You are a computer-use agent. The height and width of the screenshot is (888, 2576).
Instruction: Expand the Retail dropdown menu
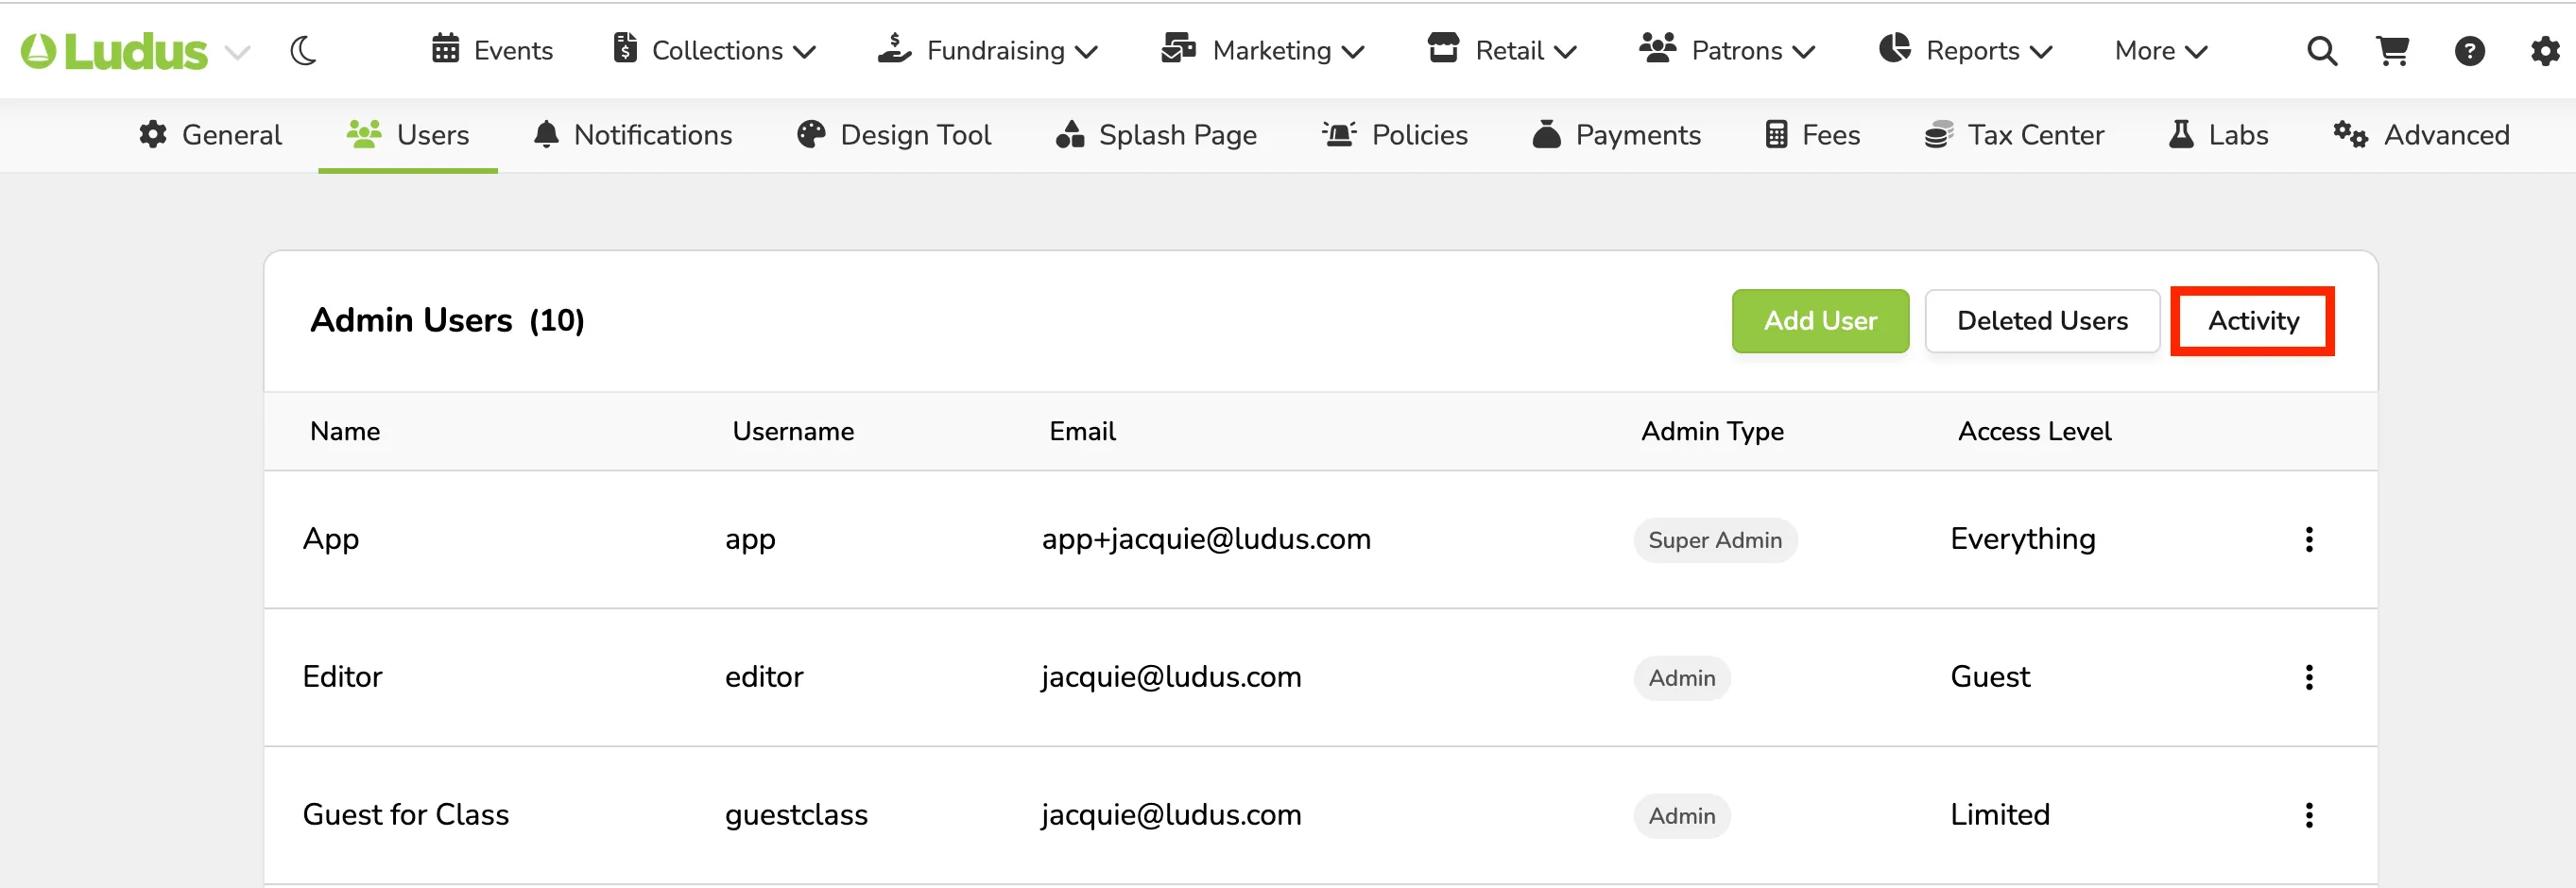1502,50
